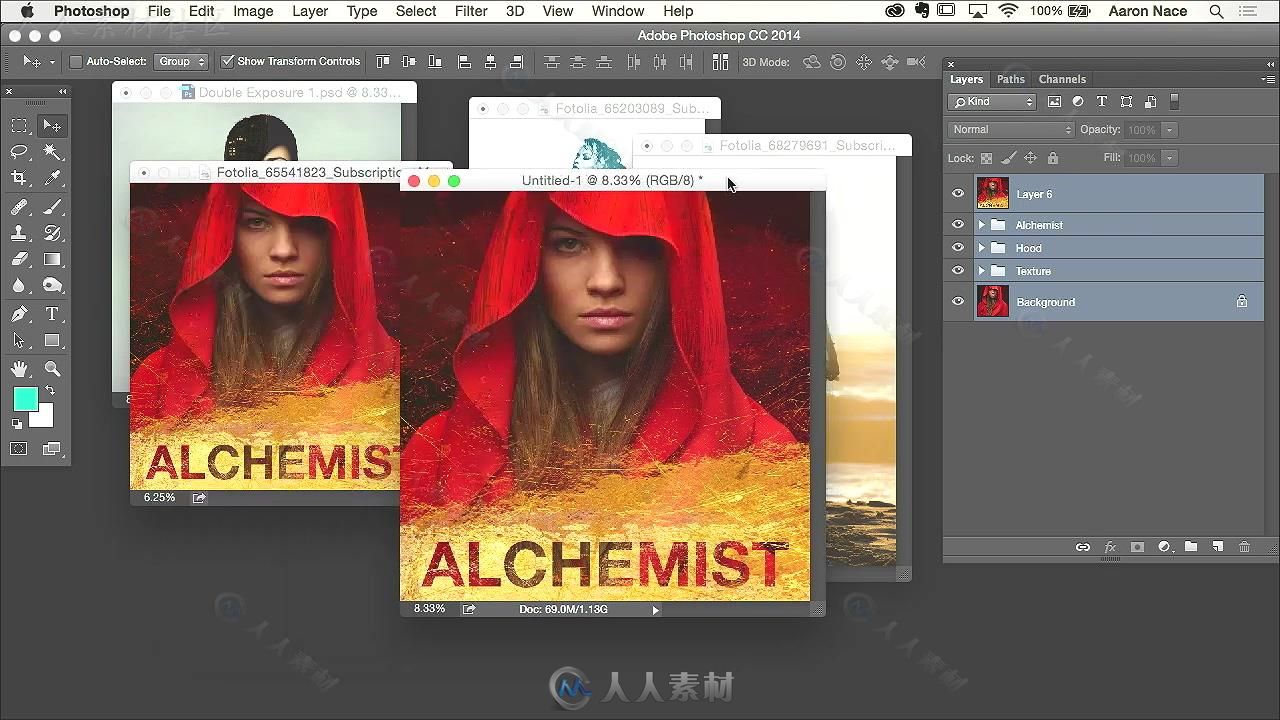Expand the Hood layer group
Screen dimensions: 1280x720
982,248
